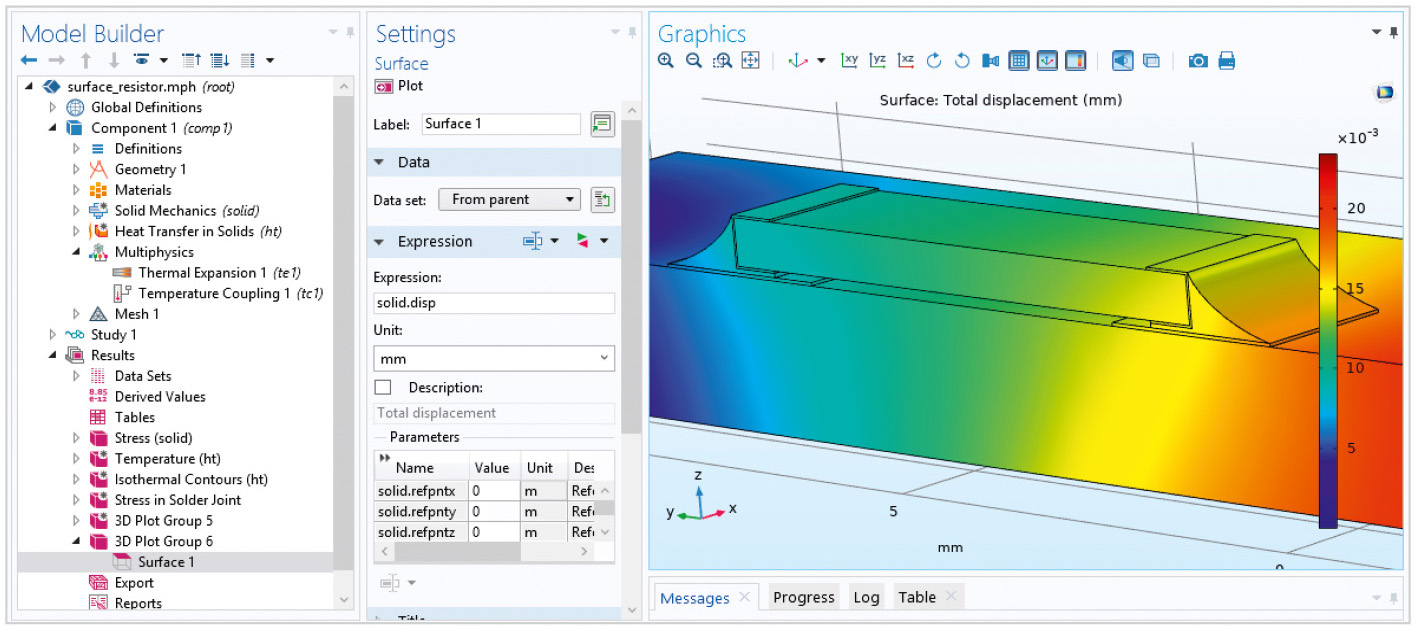Select the Surface 1 tree node
Screen dimensions: 1421x628
(166, 562)
